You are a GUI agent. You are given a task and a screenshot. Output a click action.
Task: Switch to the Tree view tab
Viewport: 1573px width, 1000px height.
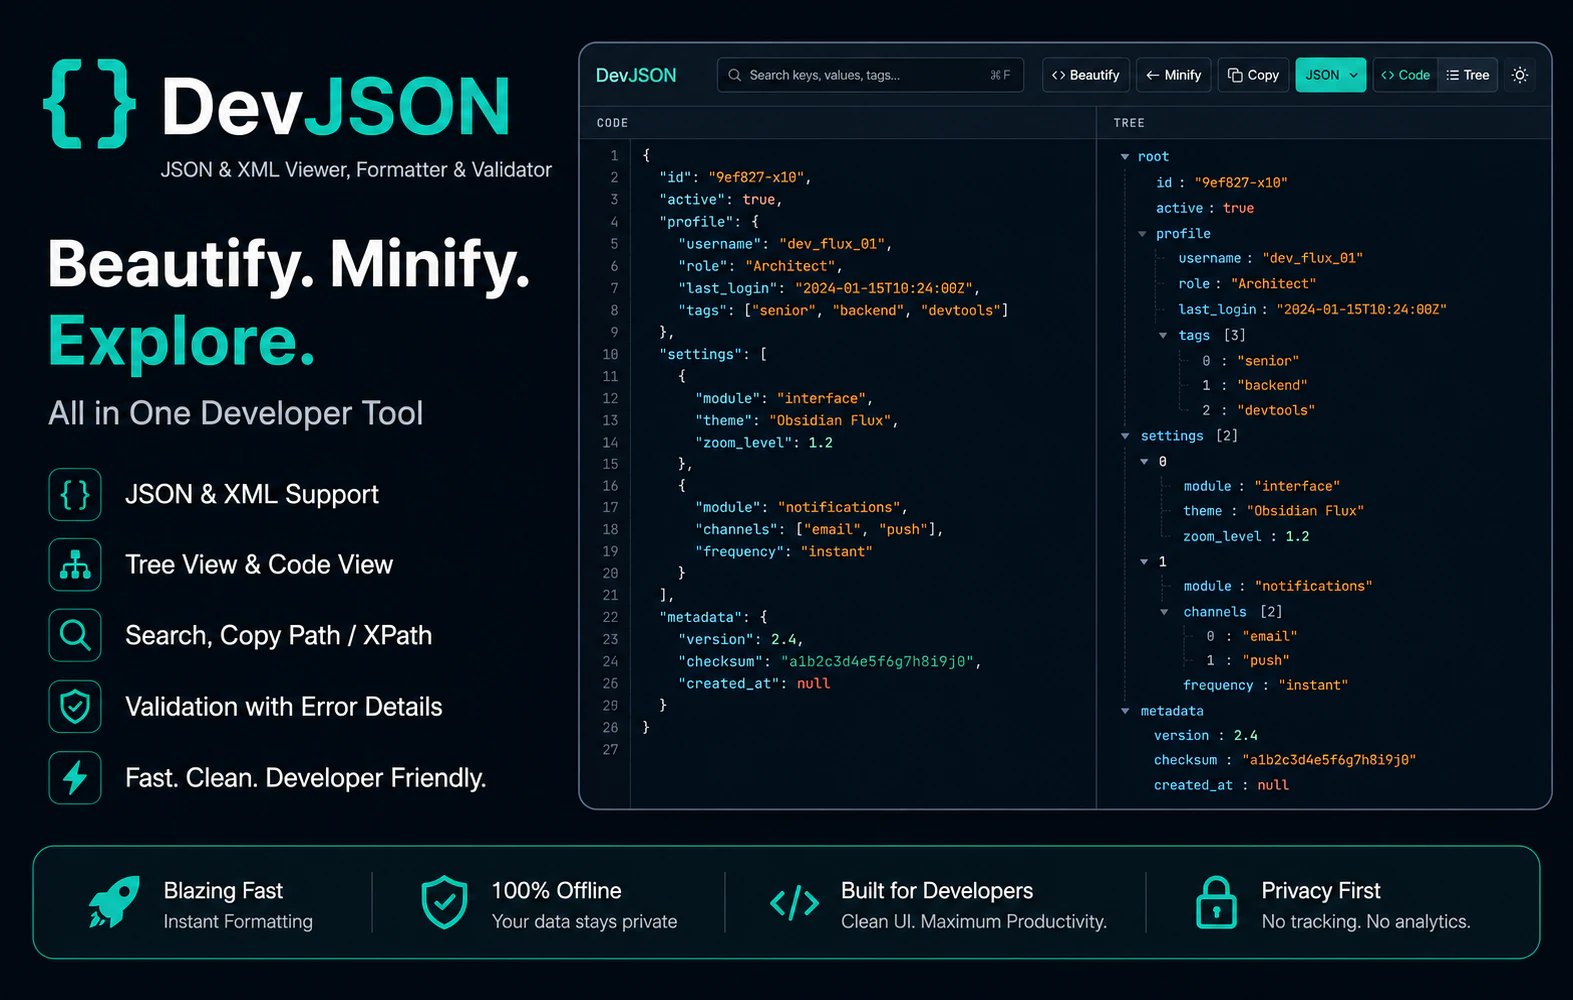(x=1468, y=75)
